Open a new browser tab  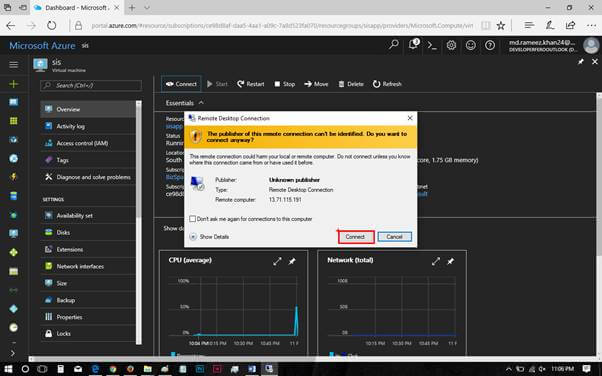(132, 8)
